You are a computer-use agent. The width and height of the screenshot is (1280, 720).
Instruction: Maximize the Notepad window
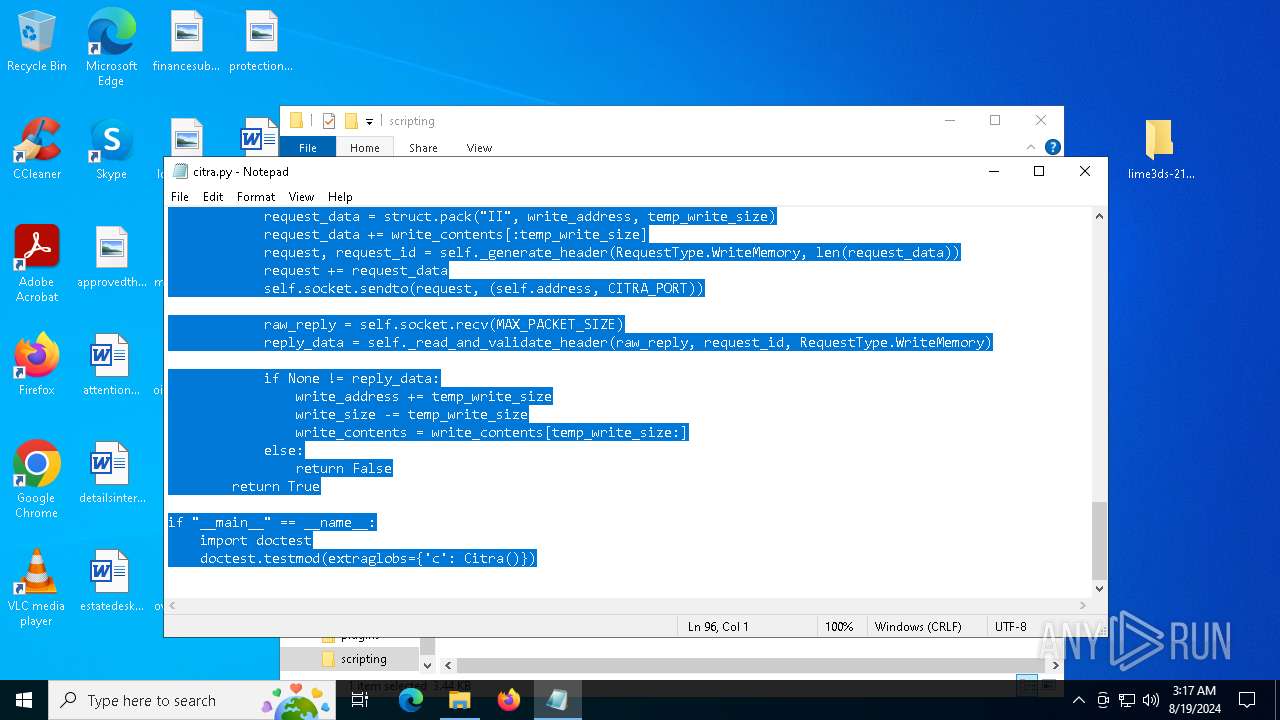[1039, 171]
